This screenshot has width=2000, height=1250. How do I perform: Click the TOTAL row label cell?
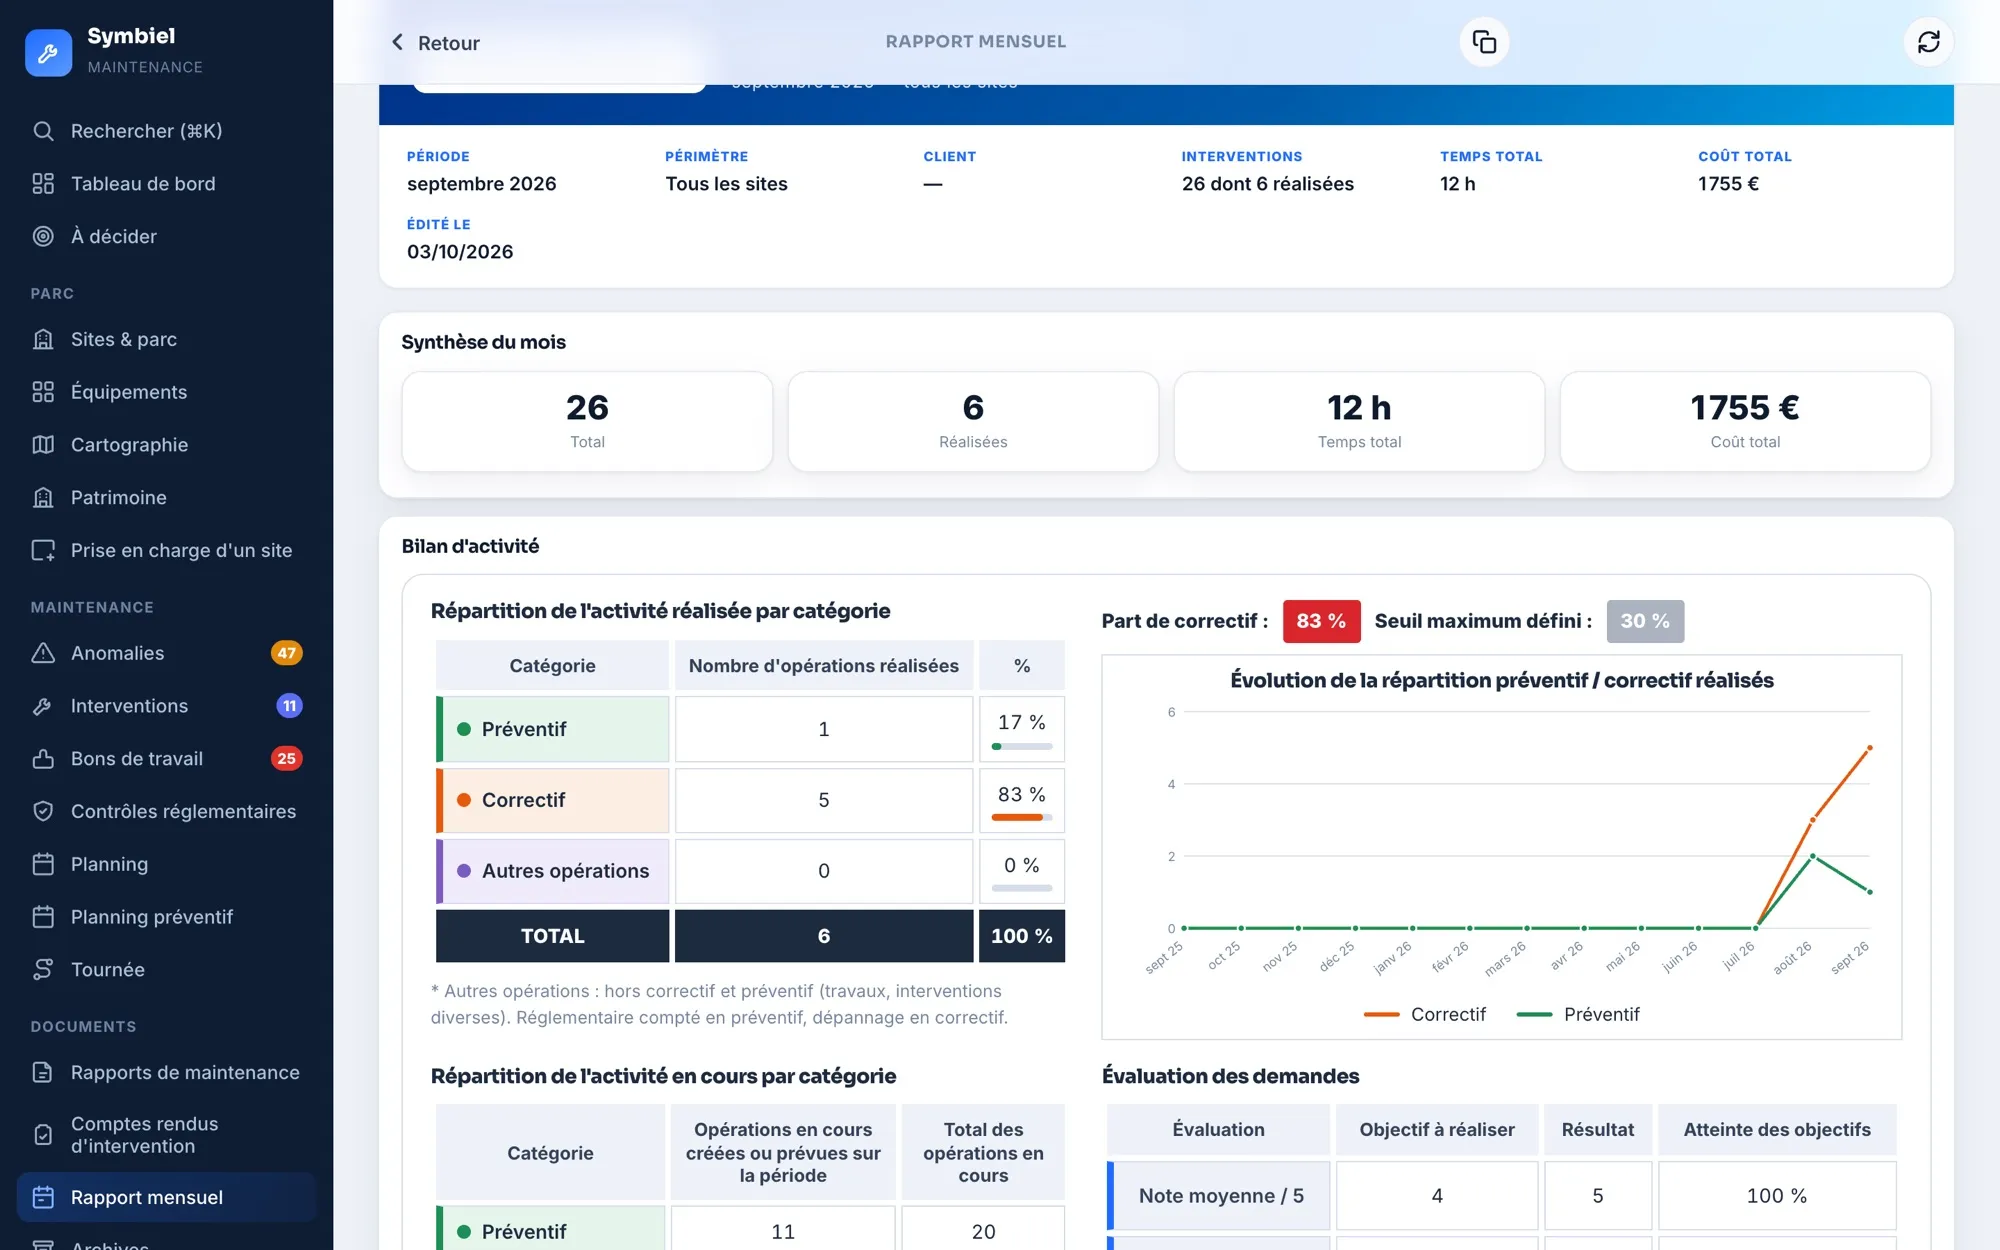[x=552, y=936]
